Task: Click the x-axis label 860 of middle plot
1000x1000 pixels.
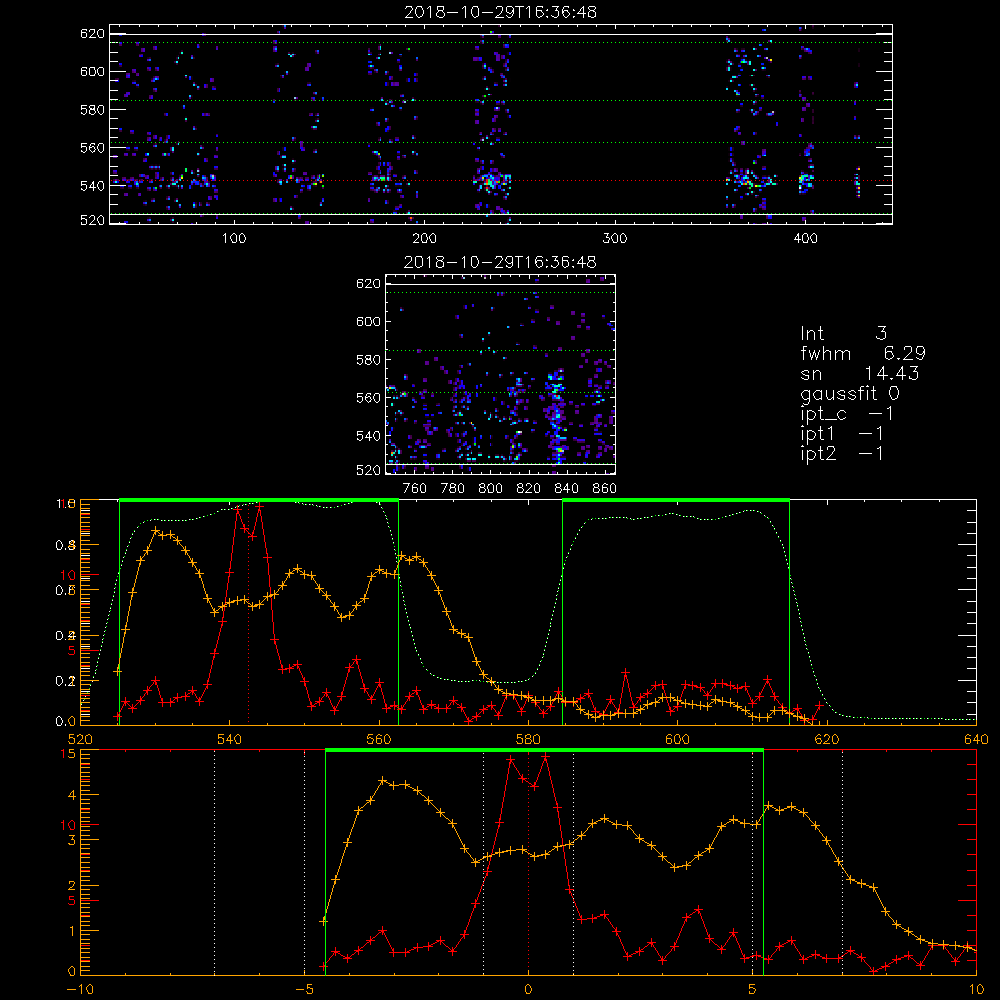Action: (604, 489)
